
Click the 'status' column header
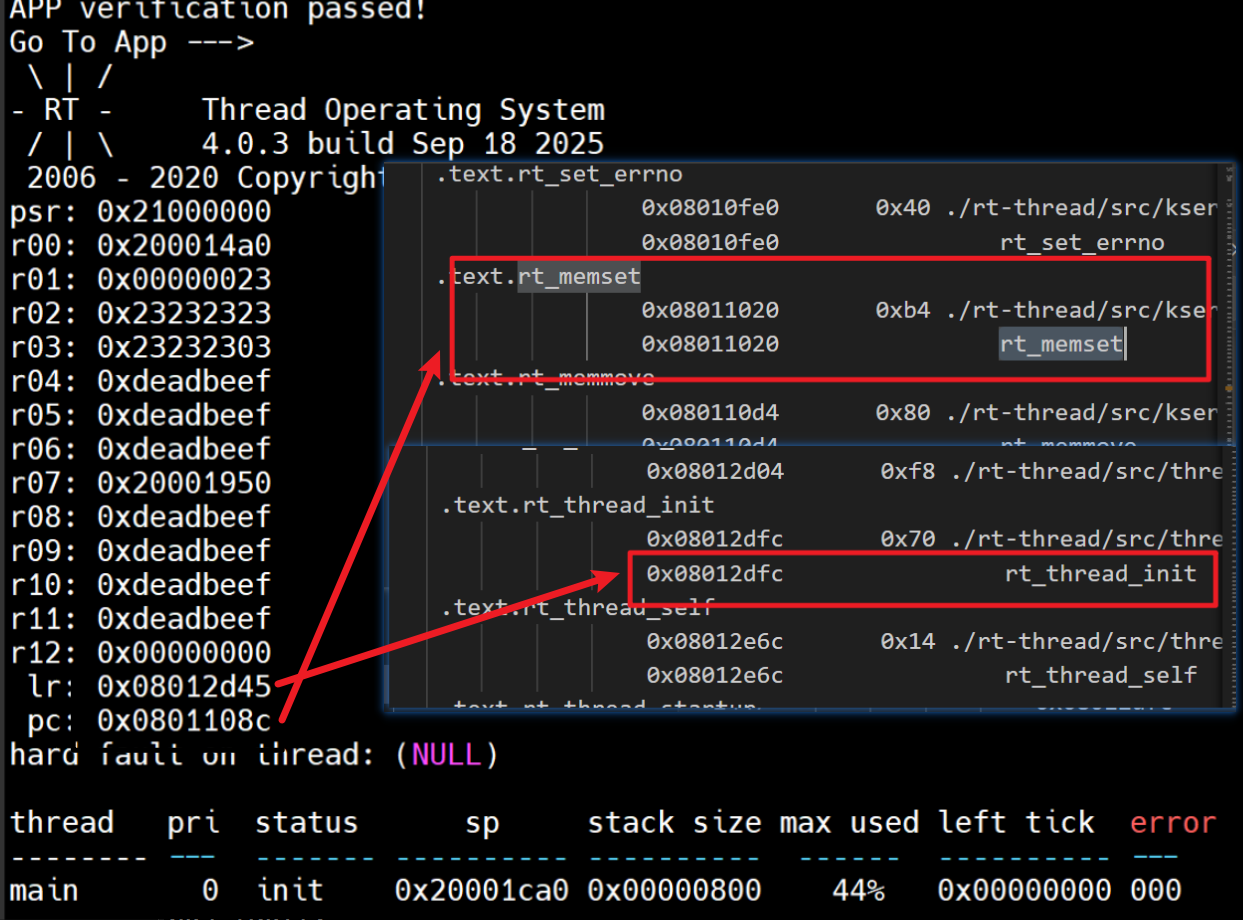pos(306,823)
